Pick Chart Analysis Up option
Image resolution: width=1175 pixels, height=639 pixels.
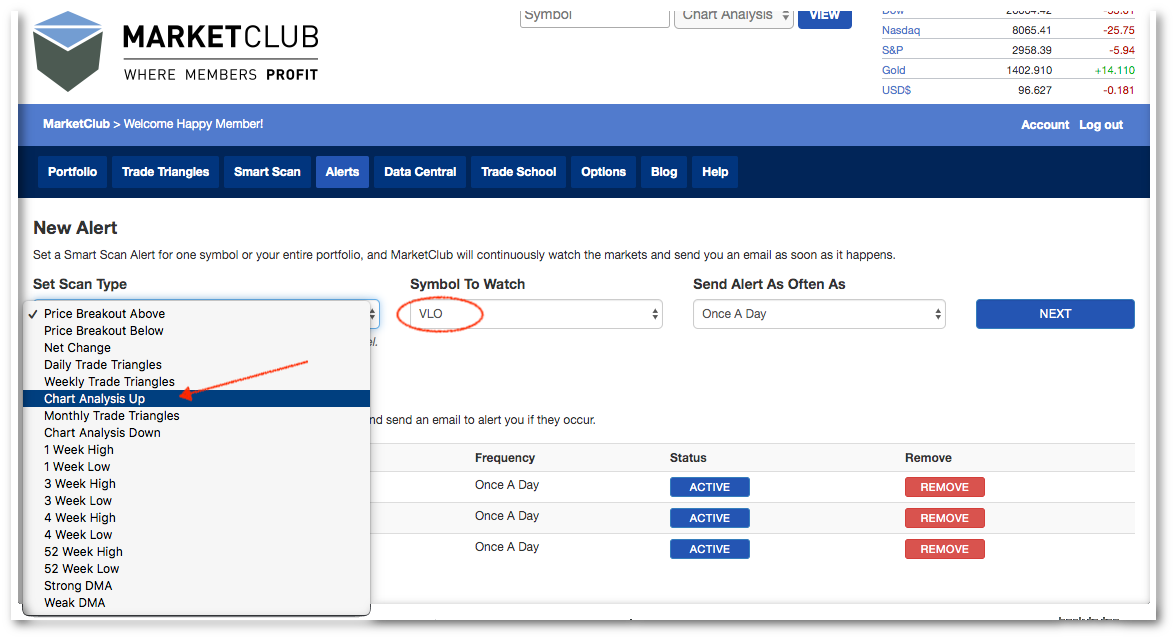(x=196, y=399)
